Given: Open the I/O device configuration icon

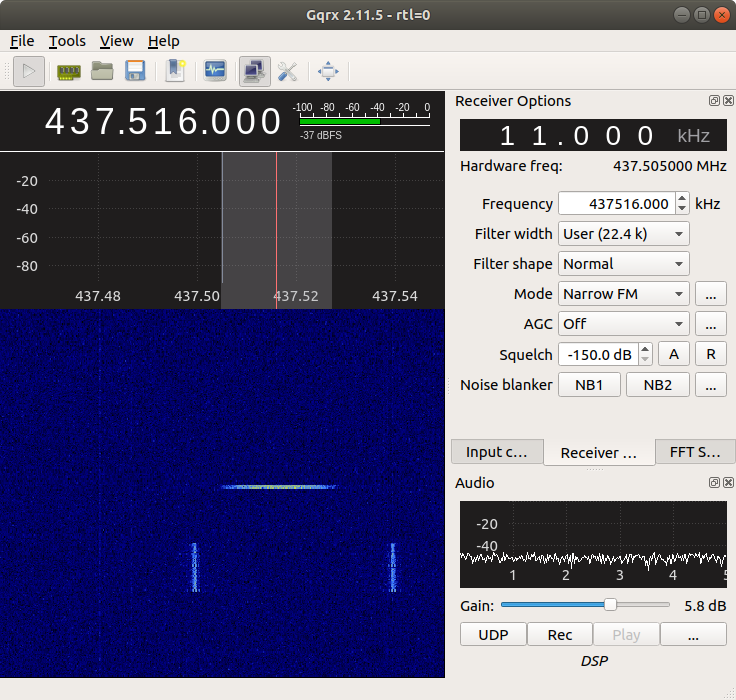Looking at the screenshot, I should click(69, 71).
